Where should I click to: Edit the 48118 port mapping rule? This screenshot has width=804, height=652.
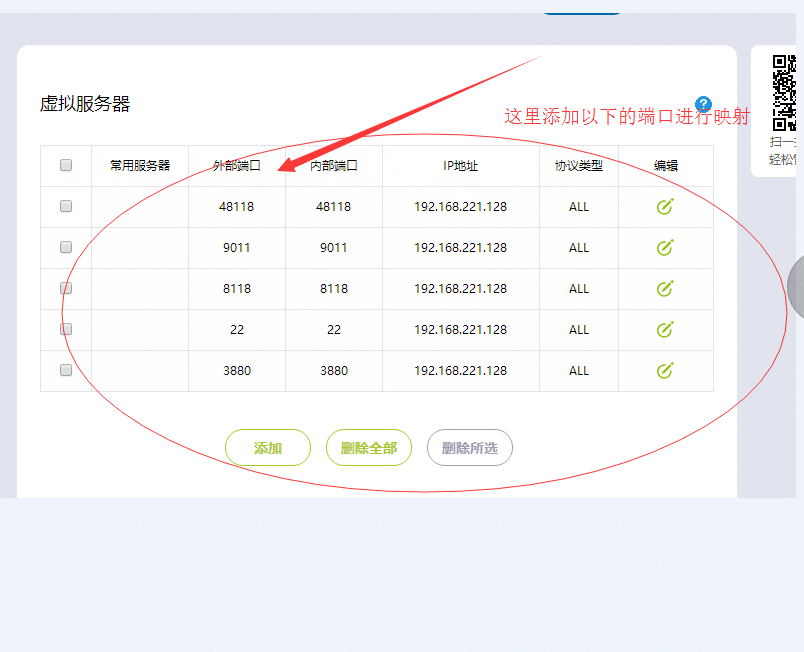665,206
